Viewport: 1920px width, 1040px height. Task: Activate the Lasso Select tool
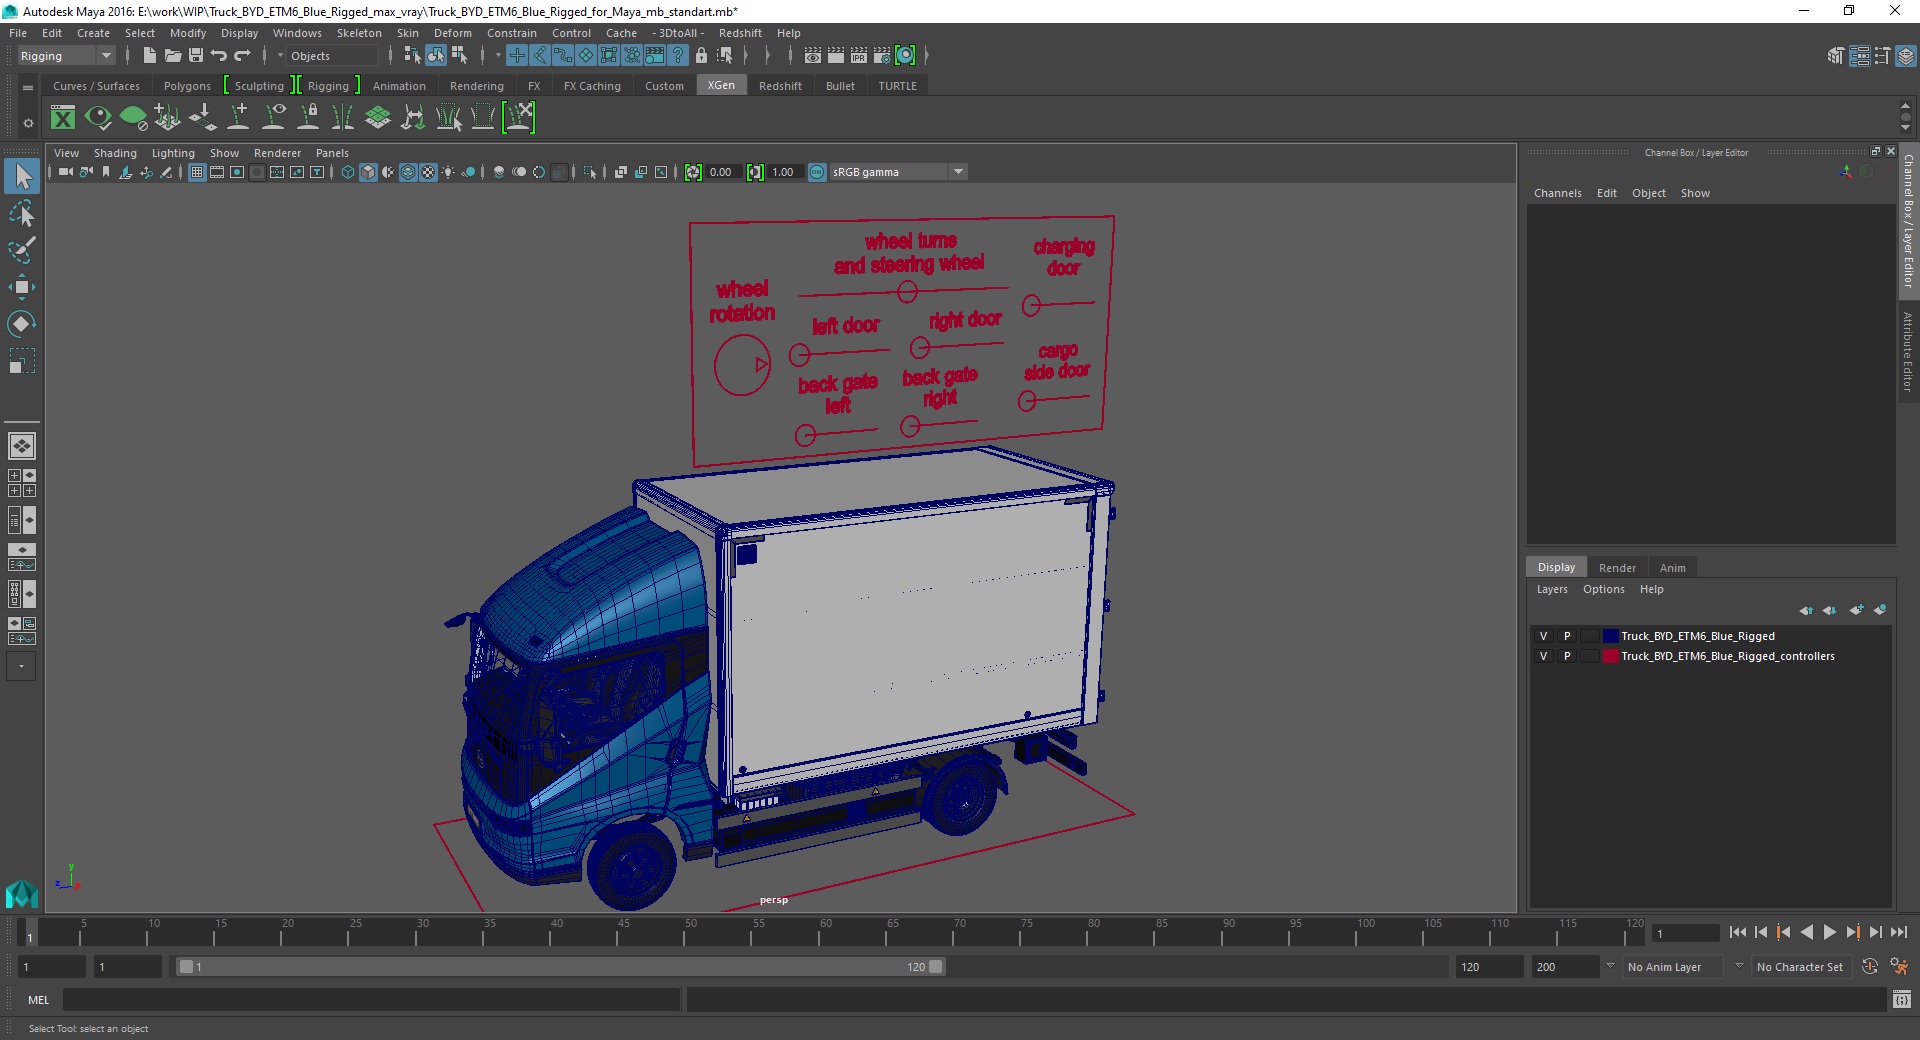(22, 214)
